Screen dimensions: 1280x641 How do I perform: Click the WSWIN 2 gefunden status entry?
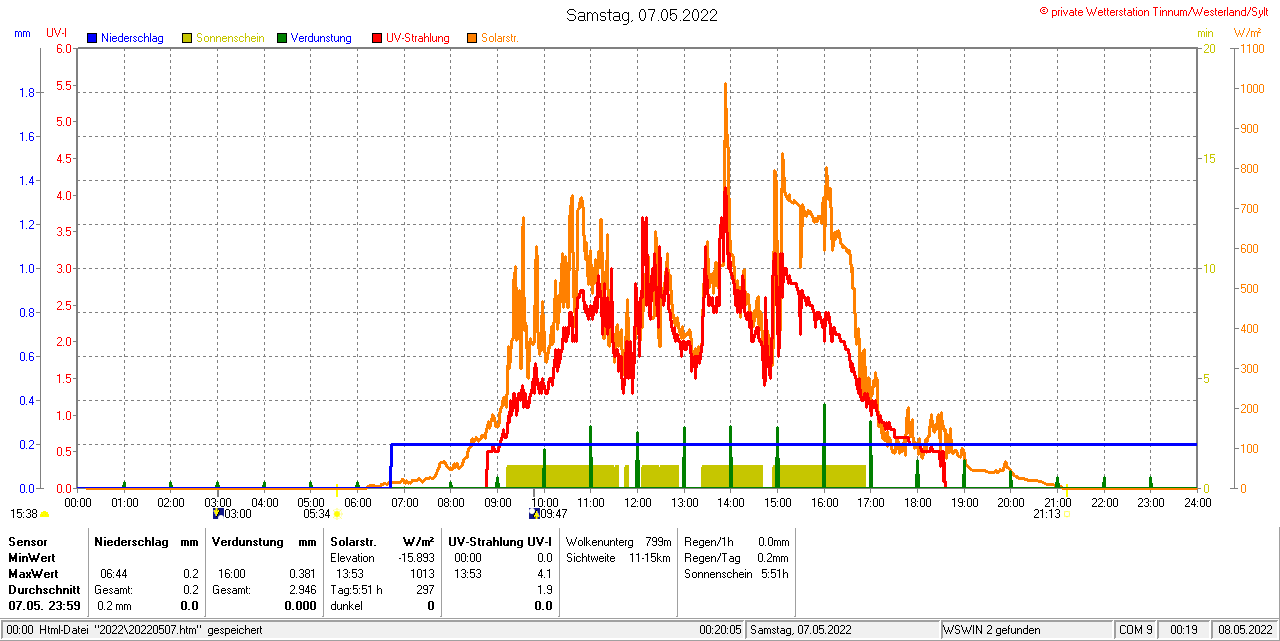(992, 630)
